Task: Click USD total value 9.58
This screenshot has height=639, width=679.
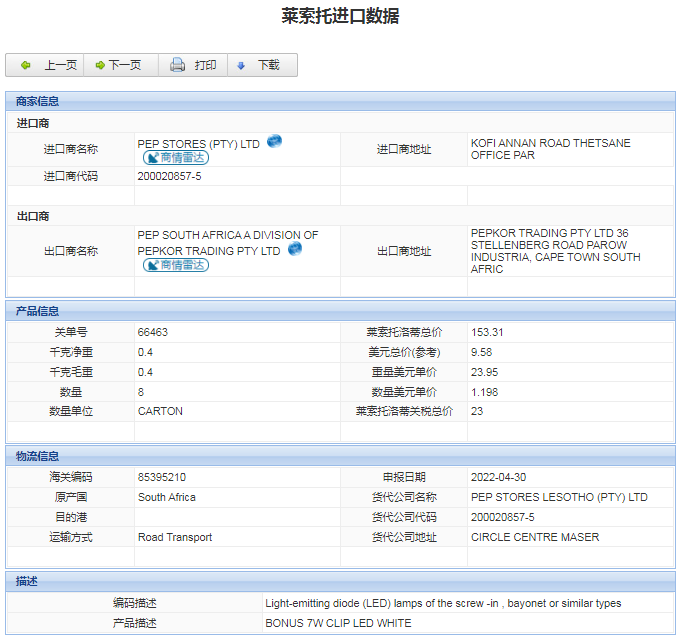Action: 482,352
